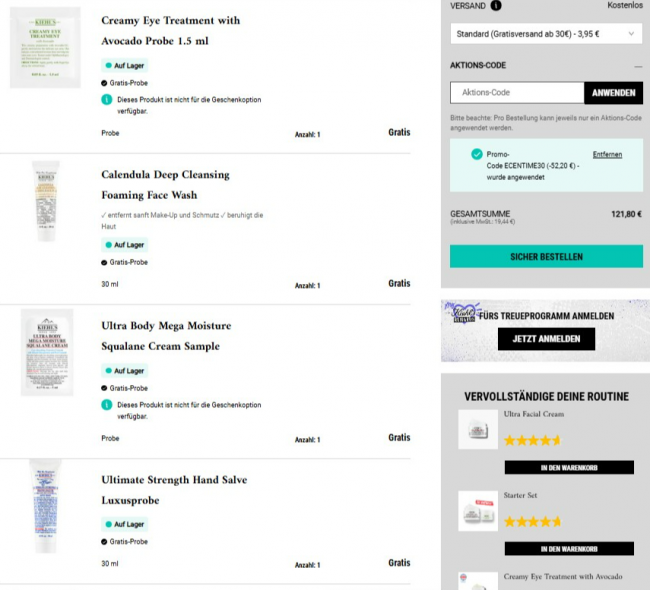Open Ultra Body Mega Moisture Squalane Cream Sample

pyautogui.click(x=166, y=336)
